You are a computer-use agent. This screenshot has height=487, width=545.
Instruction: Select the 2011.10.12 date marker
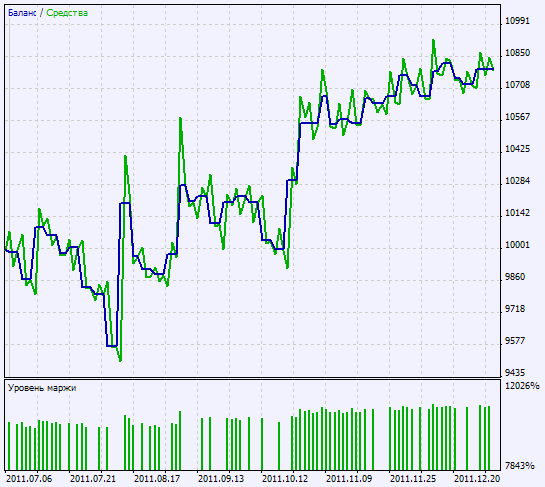(285, 479)
